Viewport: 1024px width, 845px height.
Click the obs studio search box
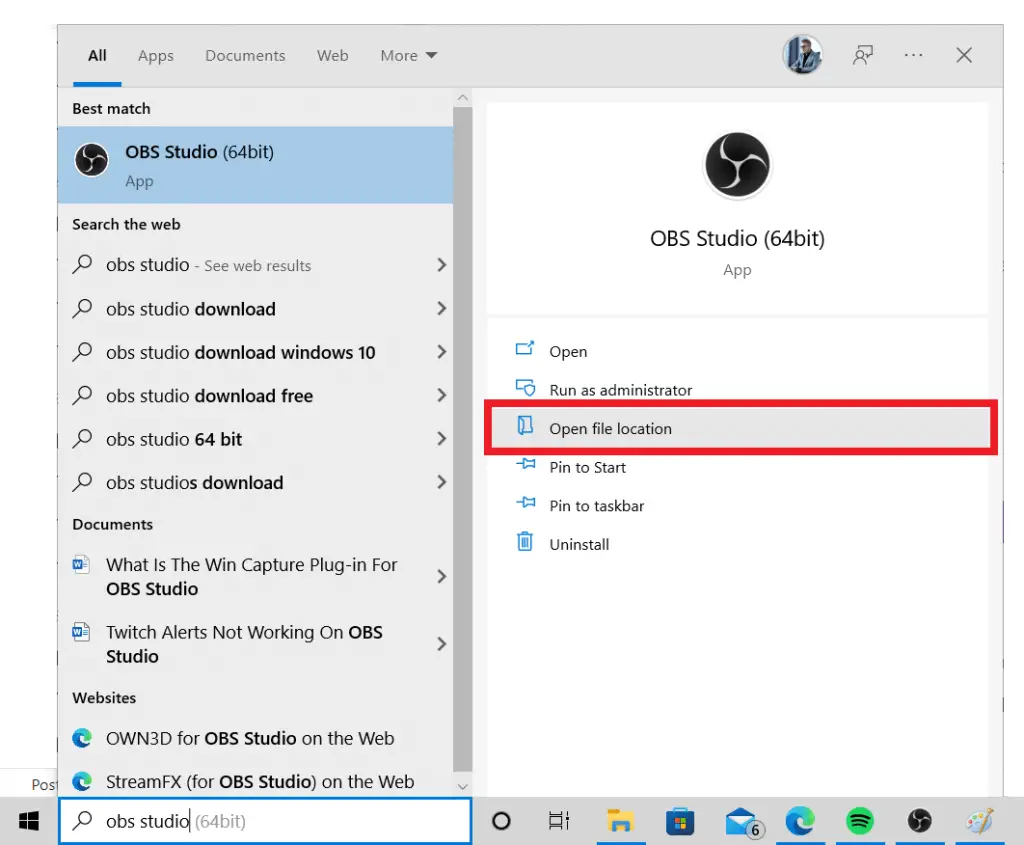[265, 821]
